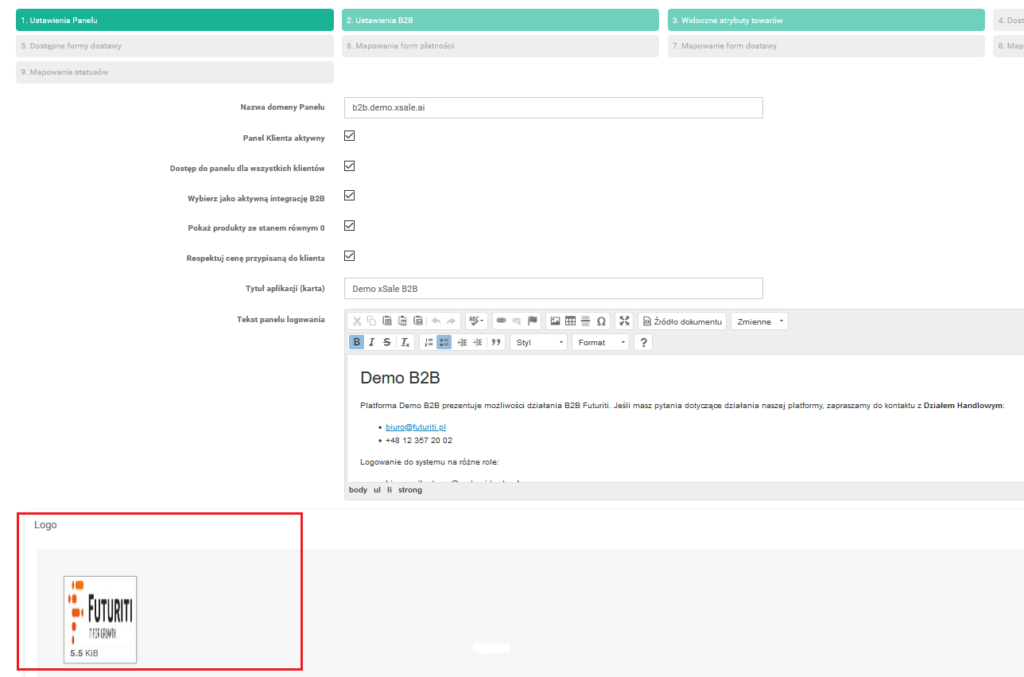Click the block quote icon
This screenshot has height=677, width=1024.
coord(496,342)
